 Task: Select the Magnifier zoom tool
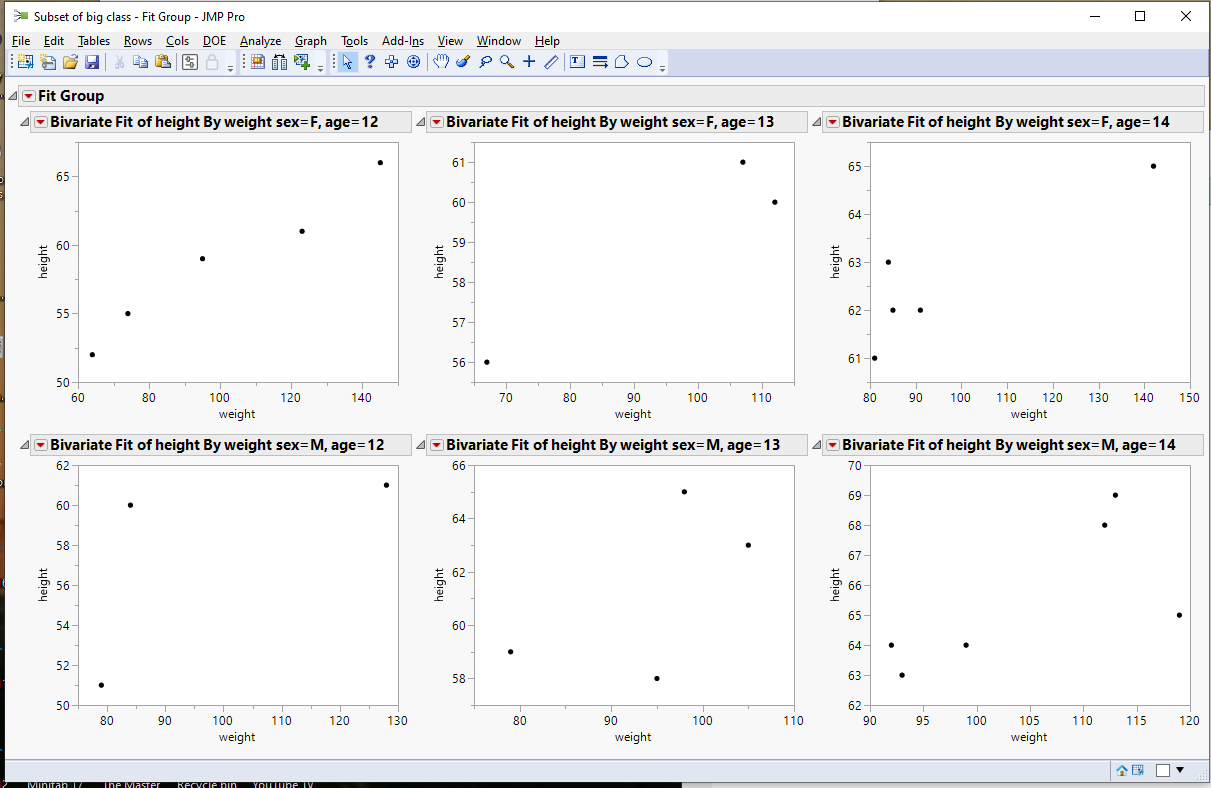pyautogui.click(x=505, y=61)
